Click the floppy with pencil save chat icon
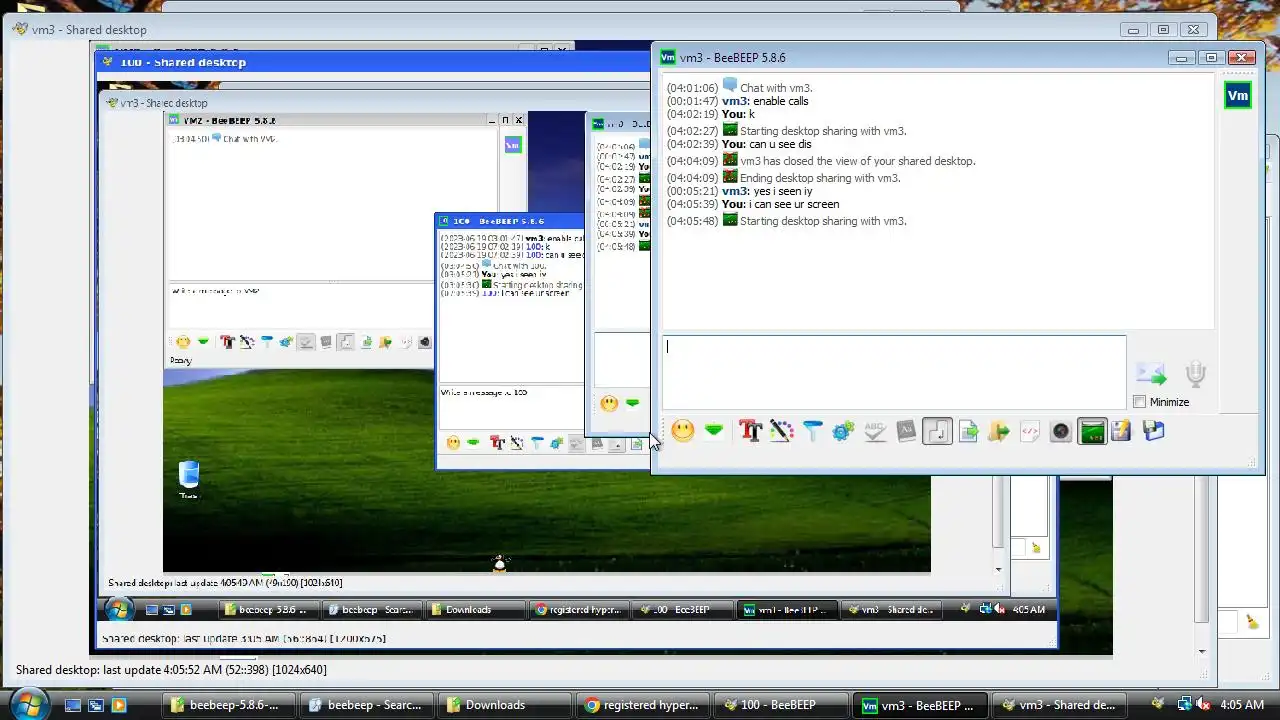1280x720 pixels. 1121,431
